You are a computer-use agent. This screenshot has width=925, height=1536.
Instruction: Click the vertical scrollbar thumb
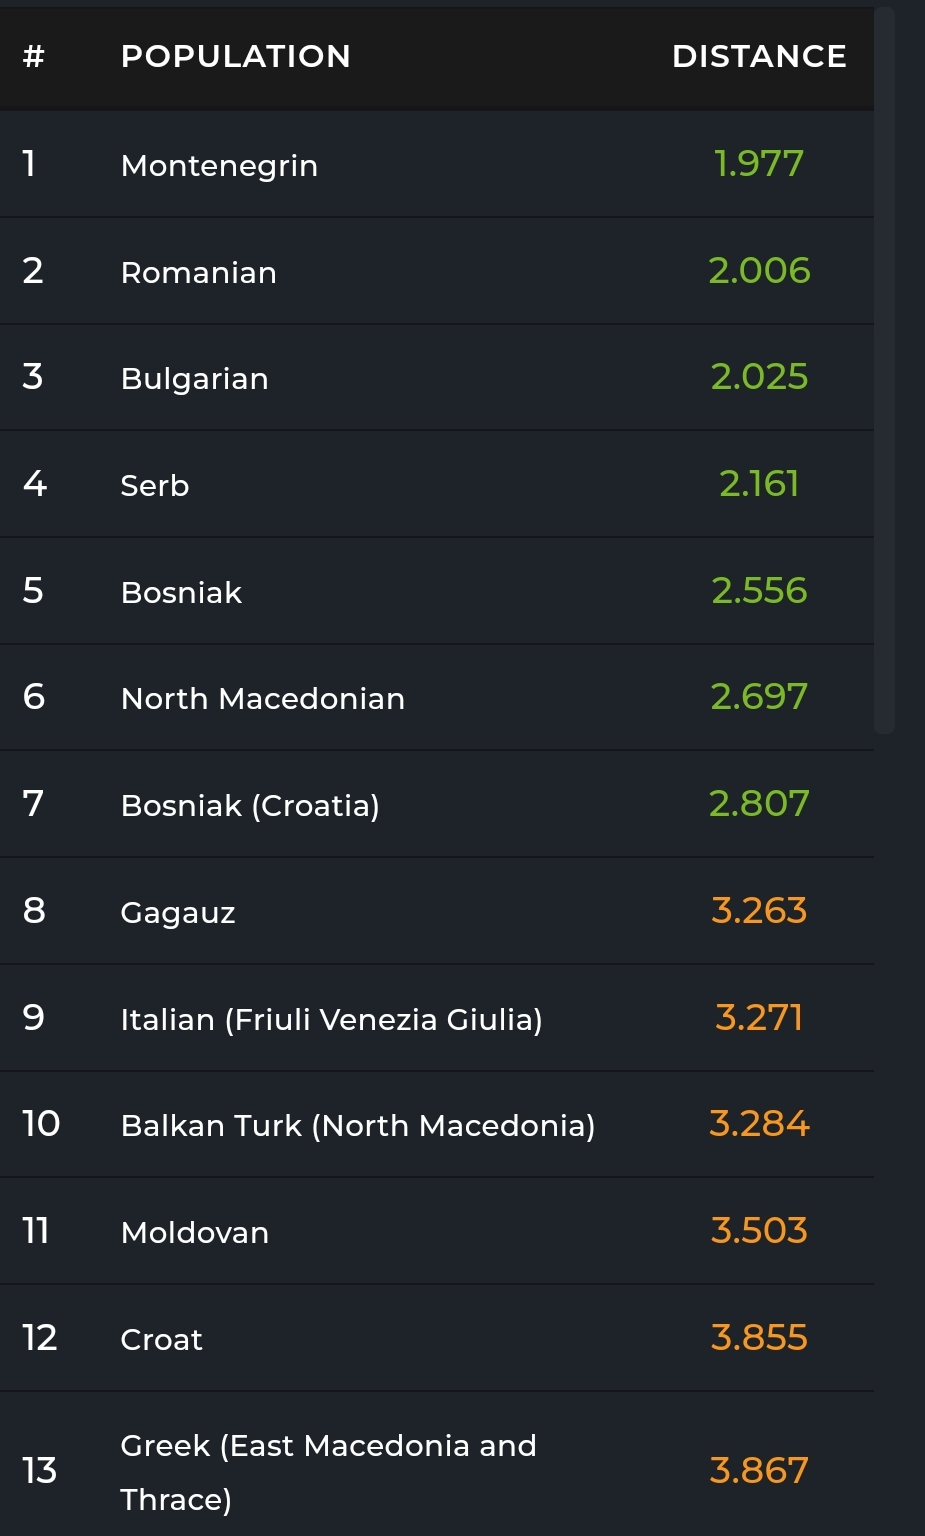click(x=884, y=370)
